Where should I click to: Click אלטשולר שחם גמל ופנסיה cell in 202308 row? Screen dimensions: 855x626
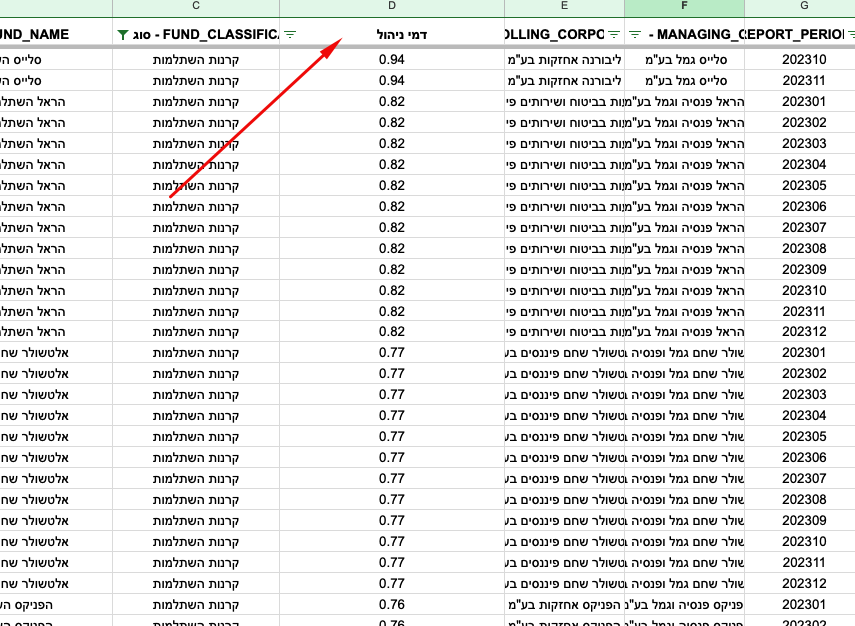[x=684, y=499]
